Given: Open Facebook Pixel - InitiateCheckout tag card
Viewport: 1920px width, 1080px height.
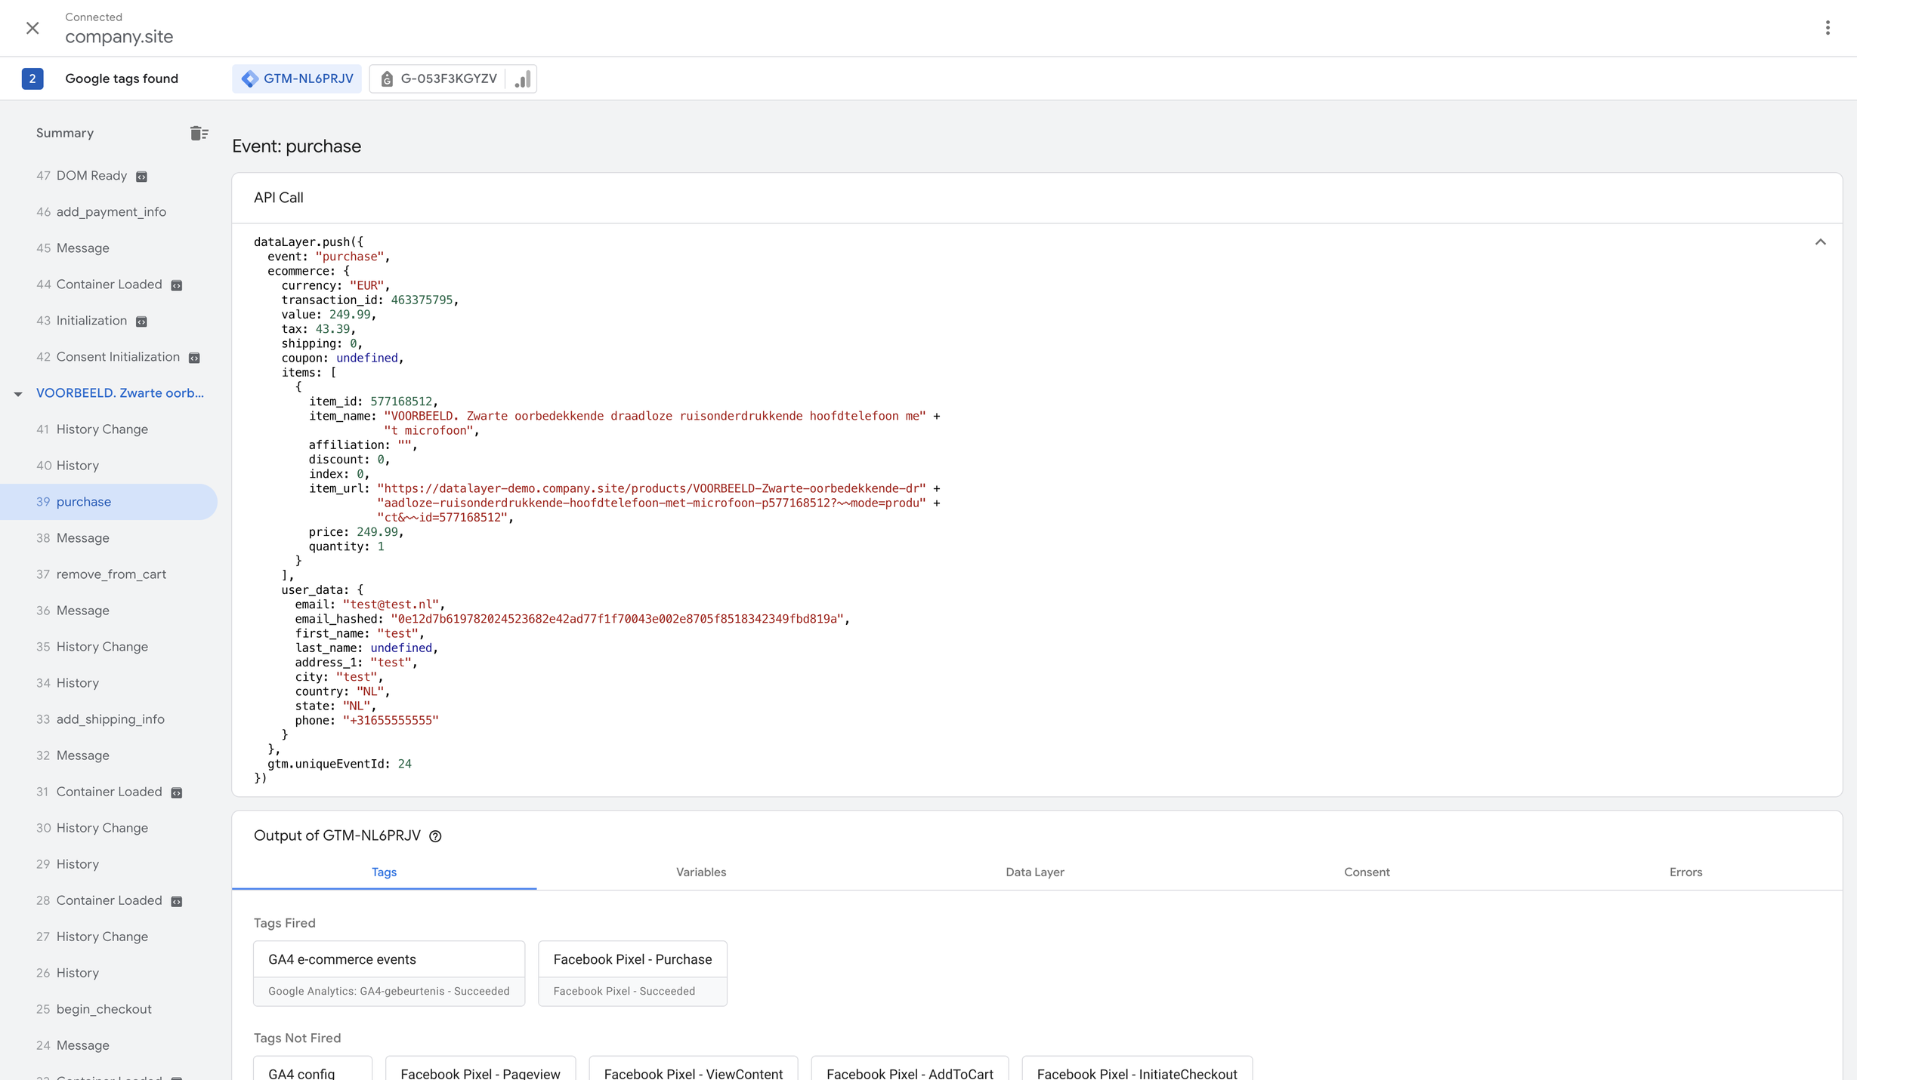Looking at the screenshot, I should pyautogui.click(x=1137, y=1068).
